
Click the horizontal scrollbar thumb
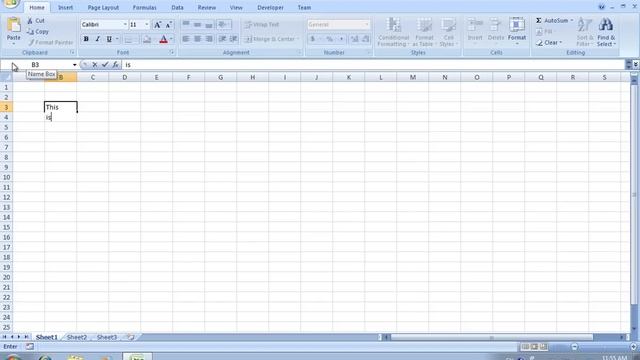pyautogui.click(x=491, y=337)
